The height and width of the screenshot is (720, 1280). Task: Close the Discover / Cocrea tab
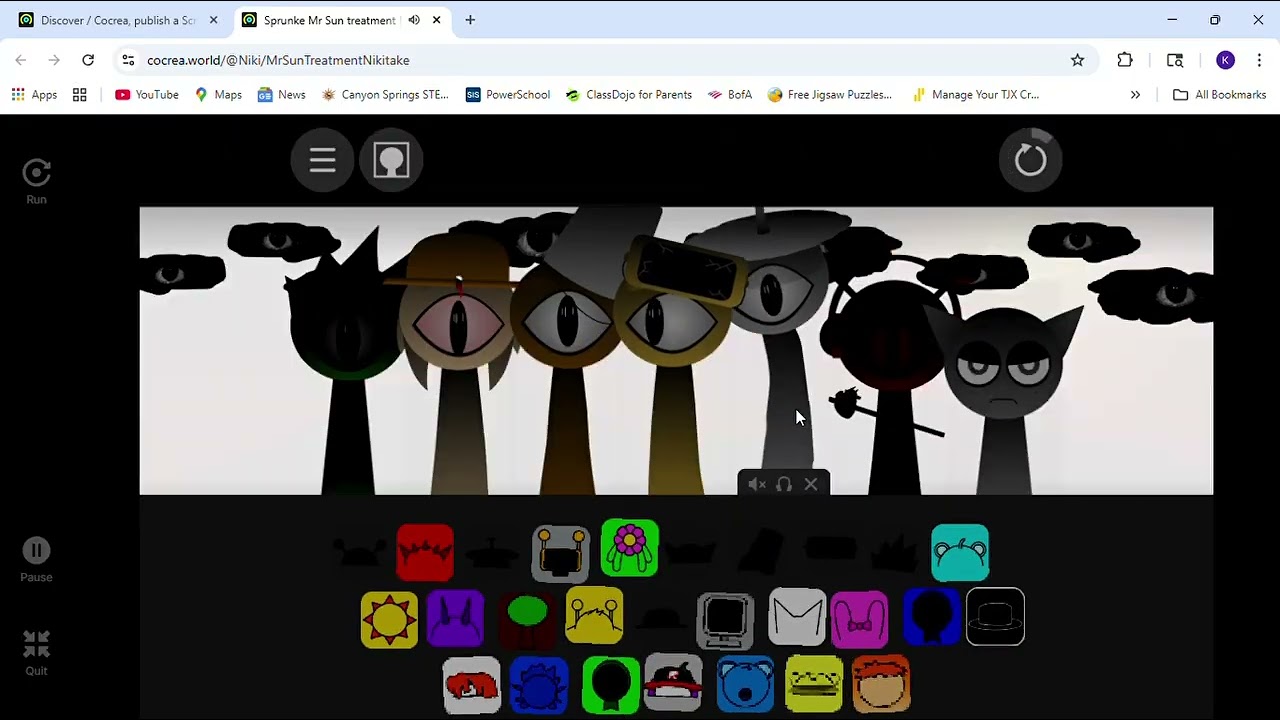click(x=213, y=20)
